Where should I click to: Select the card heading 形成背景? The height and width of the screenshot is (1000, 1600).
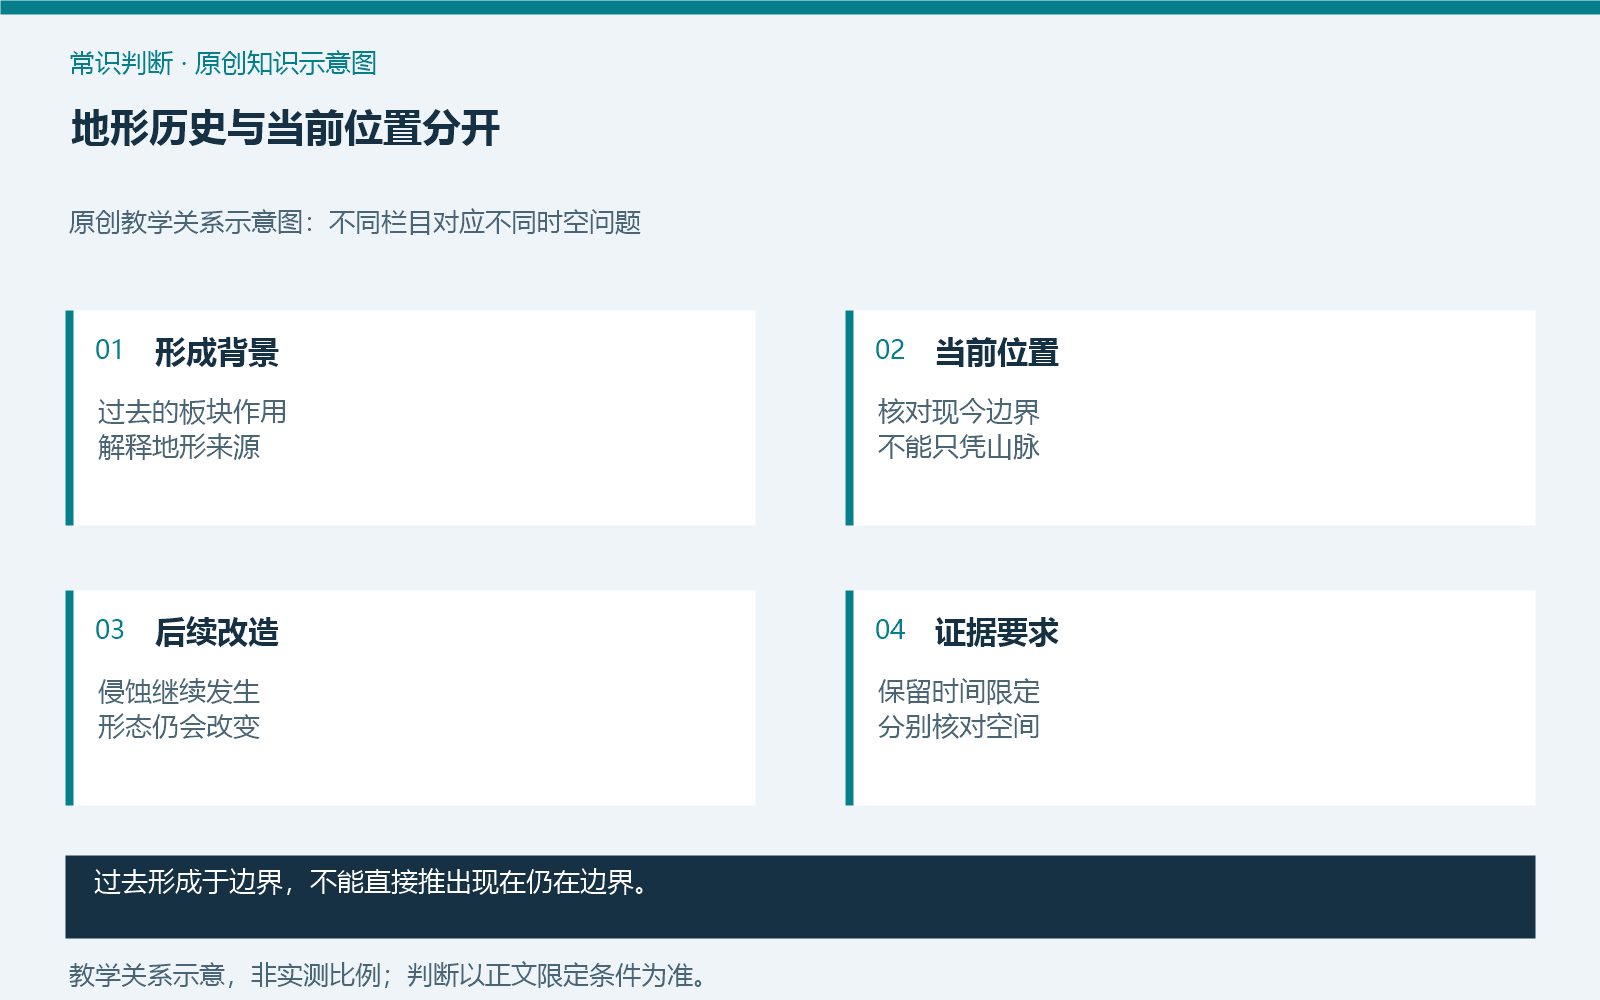point(217,352)
